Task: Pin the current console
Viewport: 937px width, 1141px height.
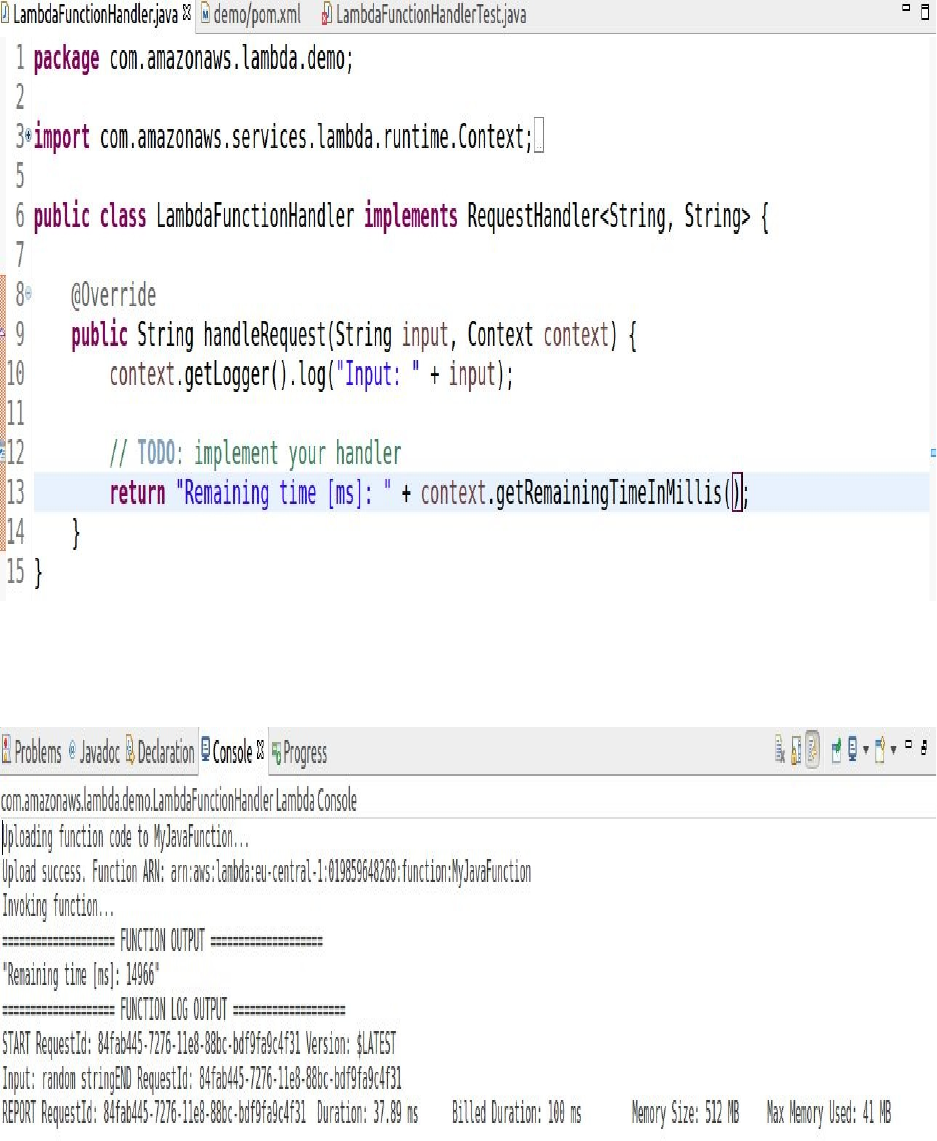Action: tap(837, 749)
